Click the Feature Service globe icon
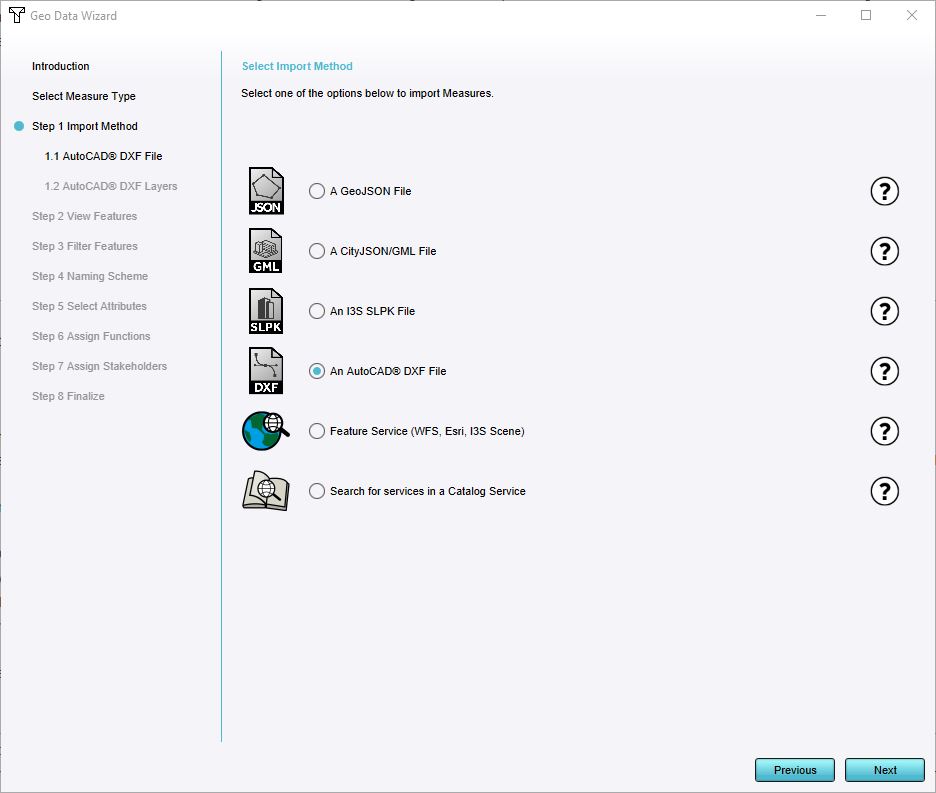The image size is (936, 793). (x=265, y=431)
